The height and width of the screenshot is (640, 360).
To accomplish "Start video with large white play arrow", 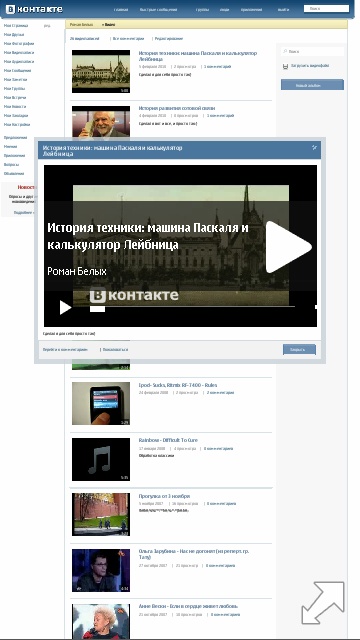I will [289, 247].
